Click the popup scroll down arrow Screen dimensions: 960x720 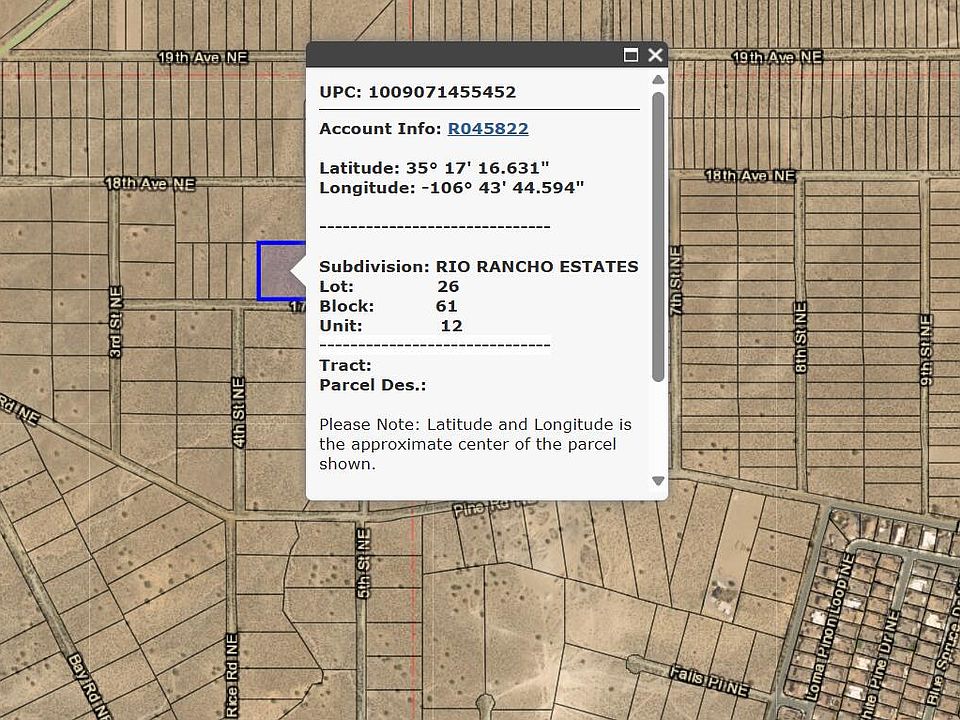658,481
